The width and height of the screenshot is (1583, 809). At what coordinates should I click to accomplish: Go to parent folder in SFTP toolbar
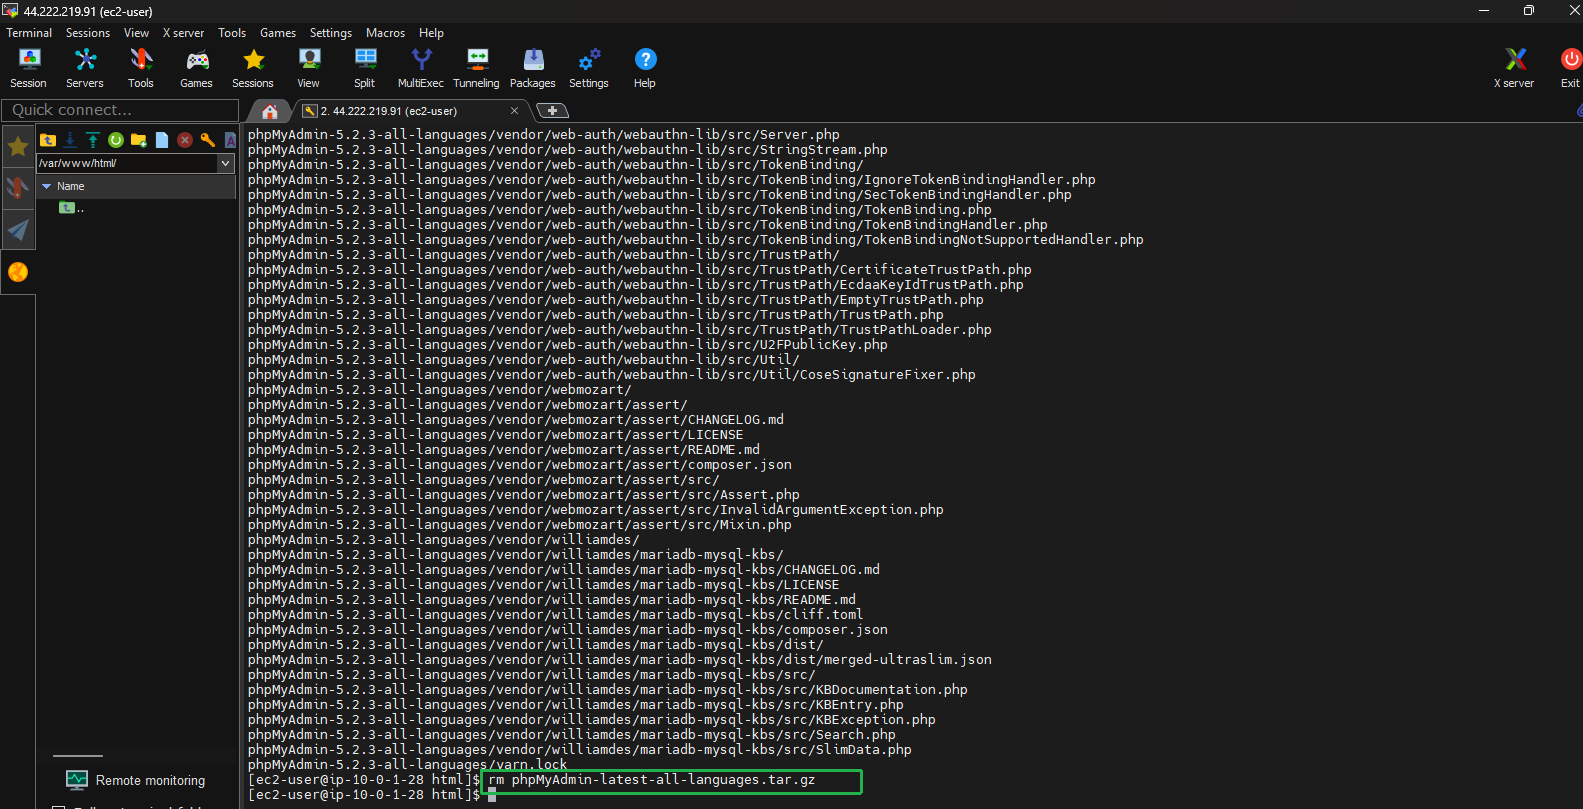pyautogui.click(x=48, y=140)
